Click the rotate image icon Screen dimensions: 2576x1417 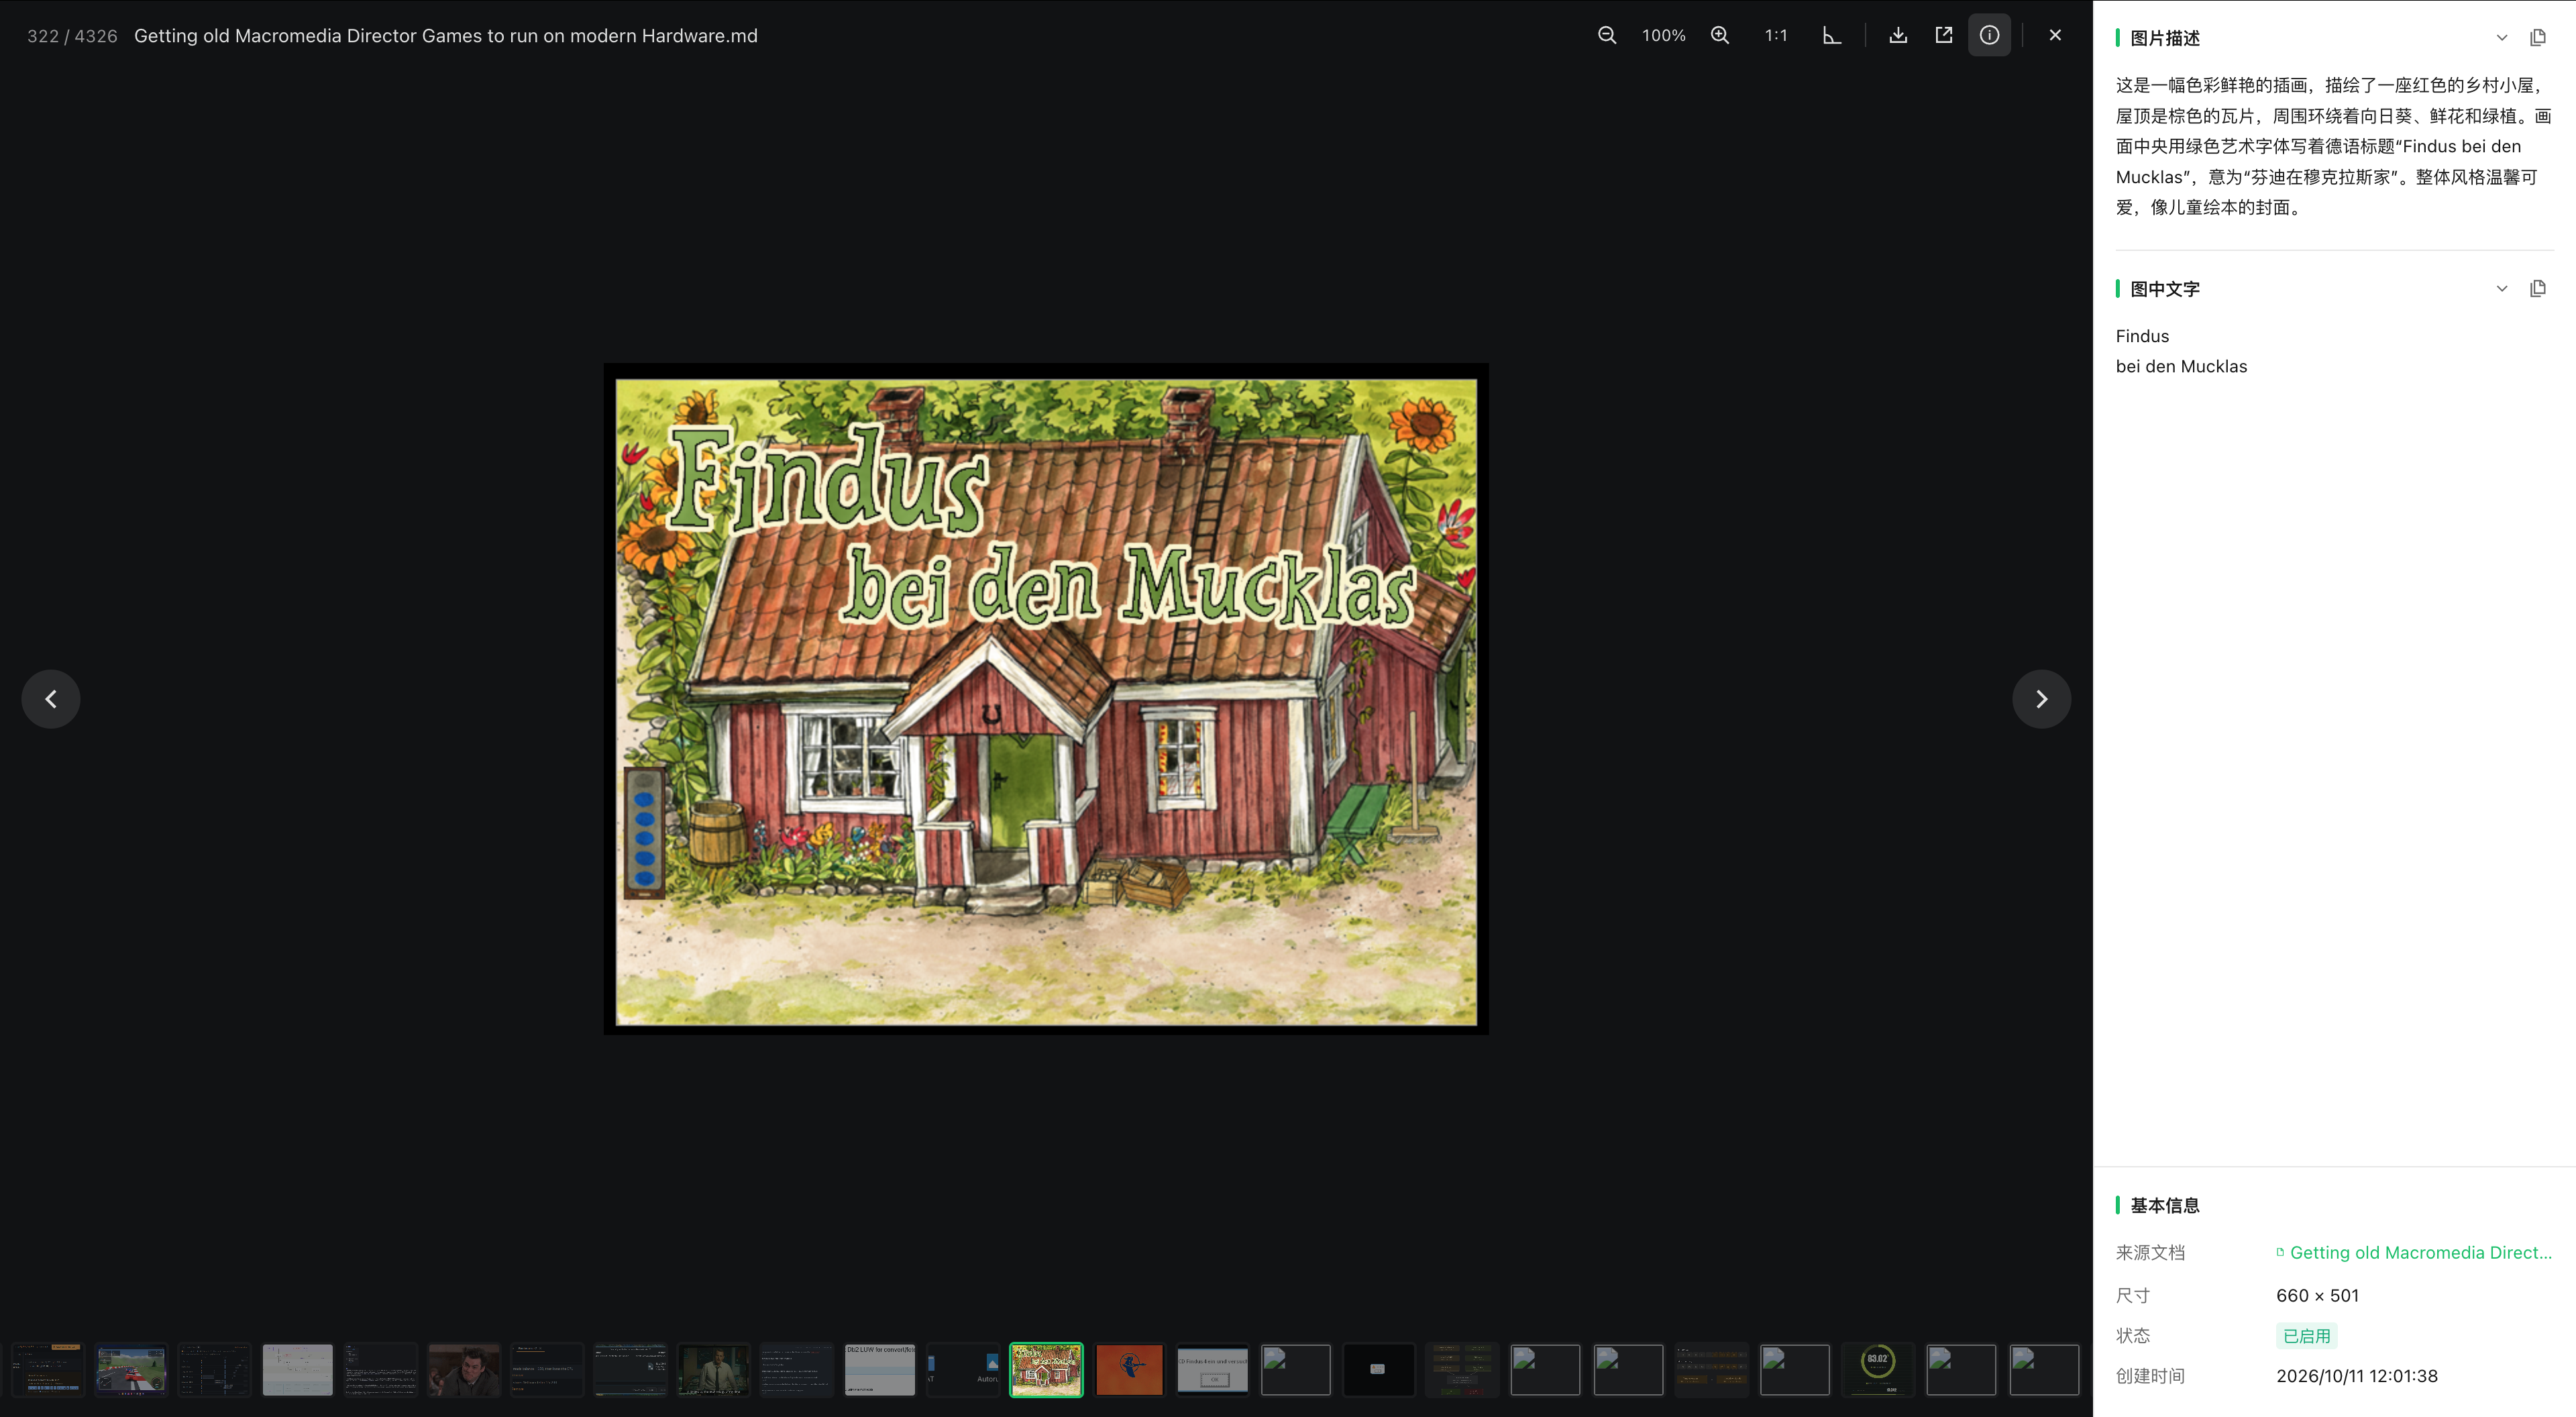coord(1832,35)
